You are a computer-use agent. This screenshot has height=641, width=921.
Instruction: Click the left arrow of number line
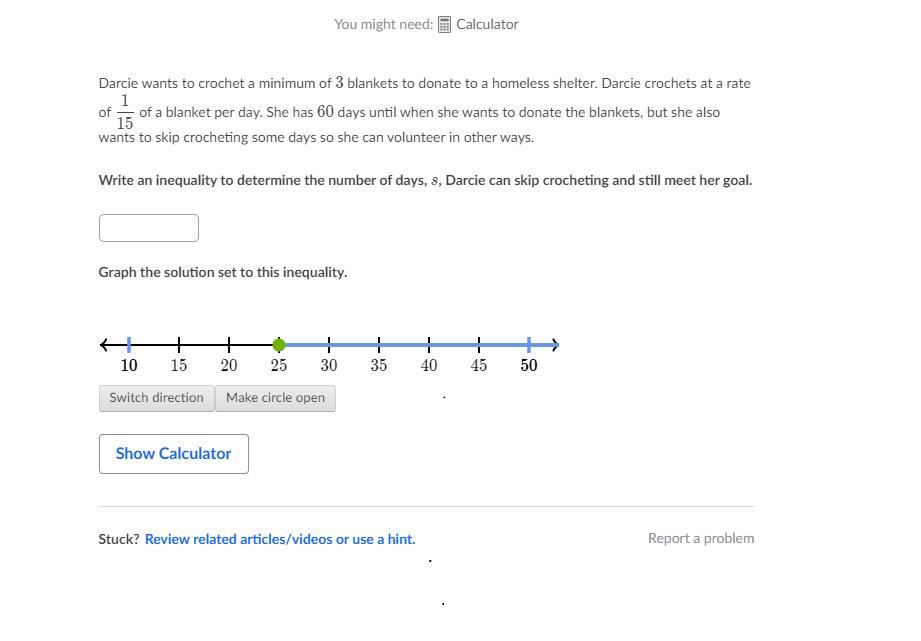pyautogui.click(x=104, y=345)
